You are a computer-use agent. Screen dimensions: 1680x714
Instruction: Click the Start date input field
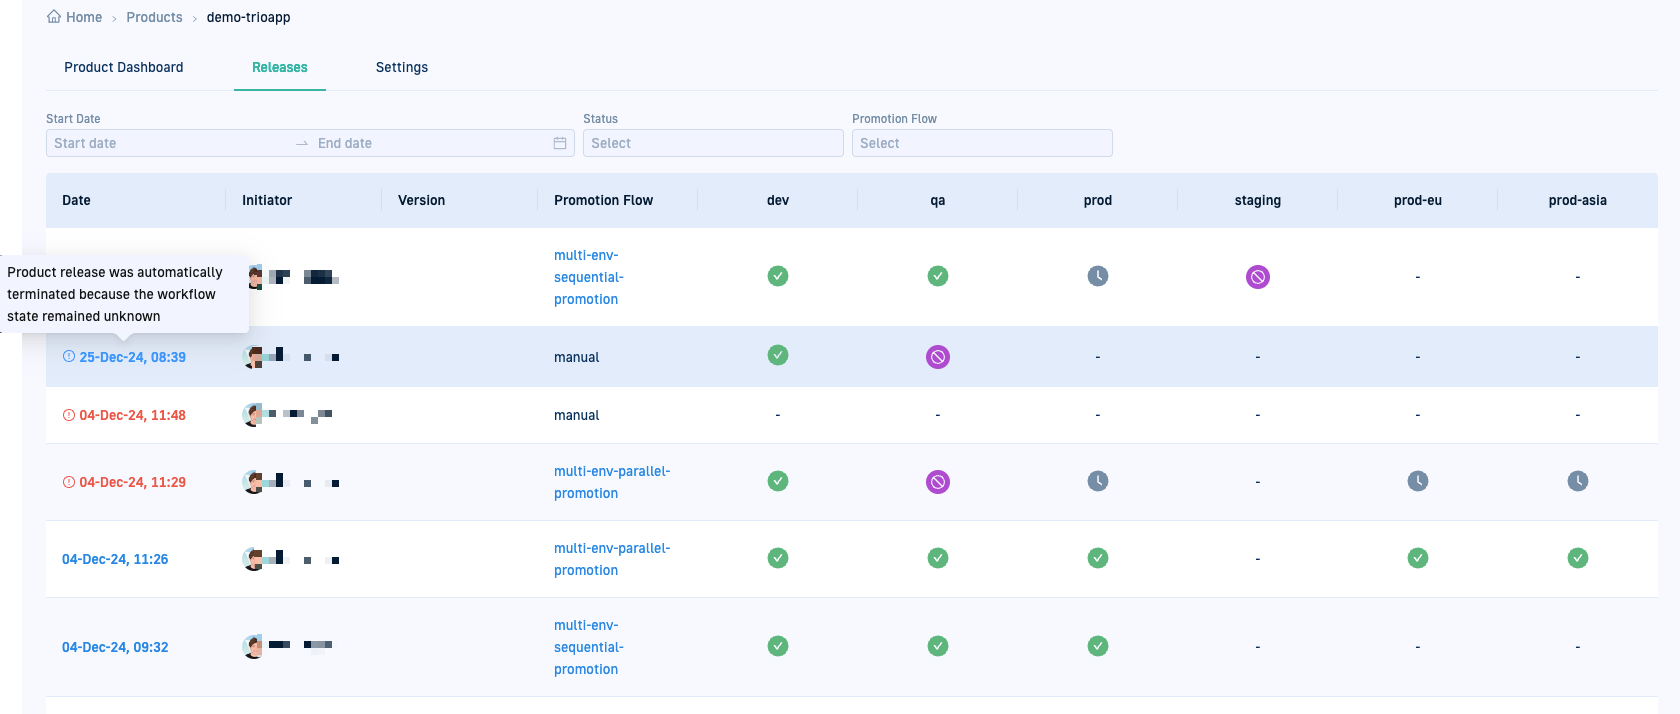[x=165, y=143]
